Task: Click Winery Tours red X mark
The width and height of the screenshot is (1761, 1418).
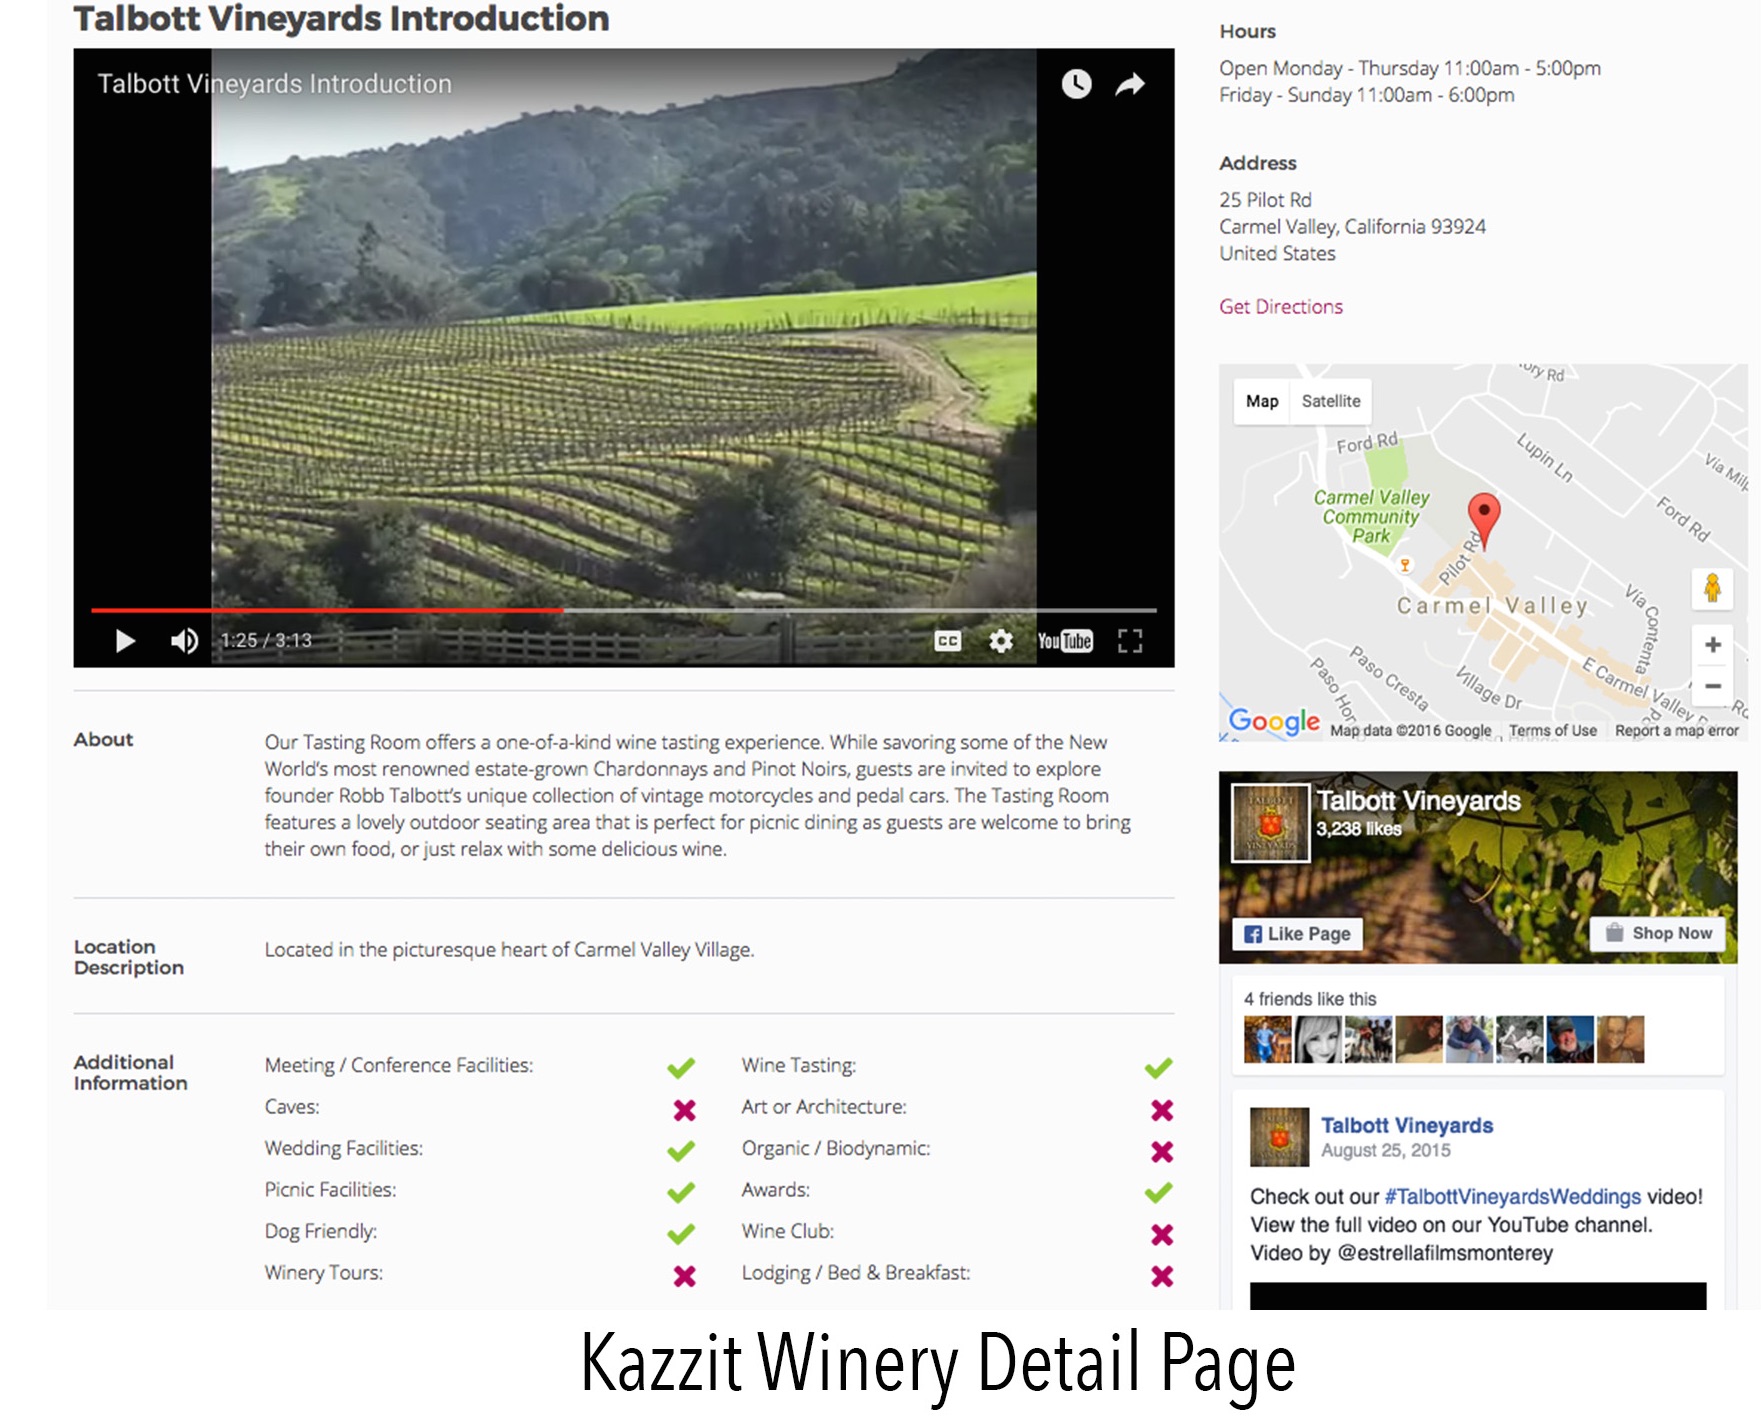Action: pos(684,1276)
